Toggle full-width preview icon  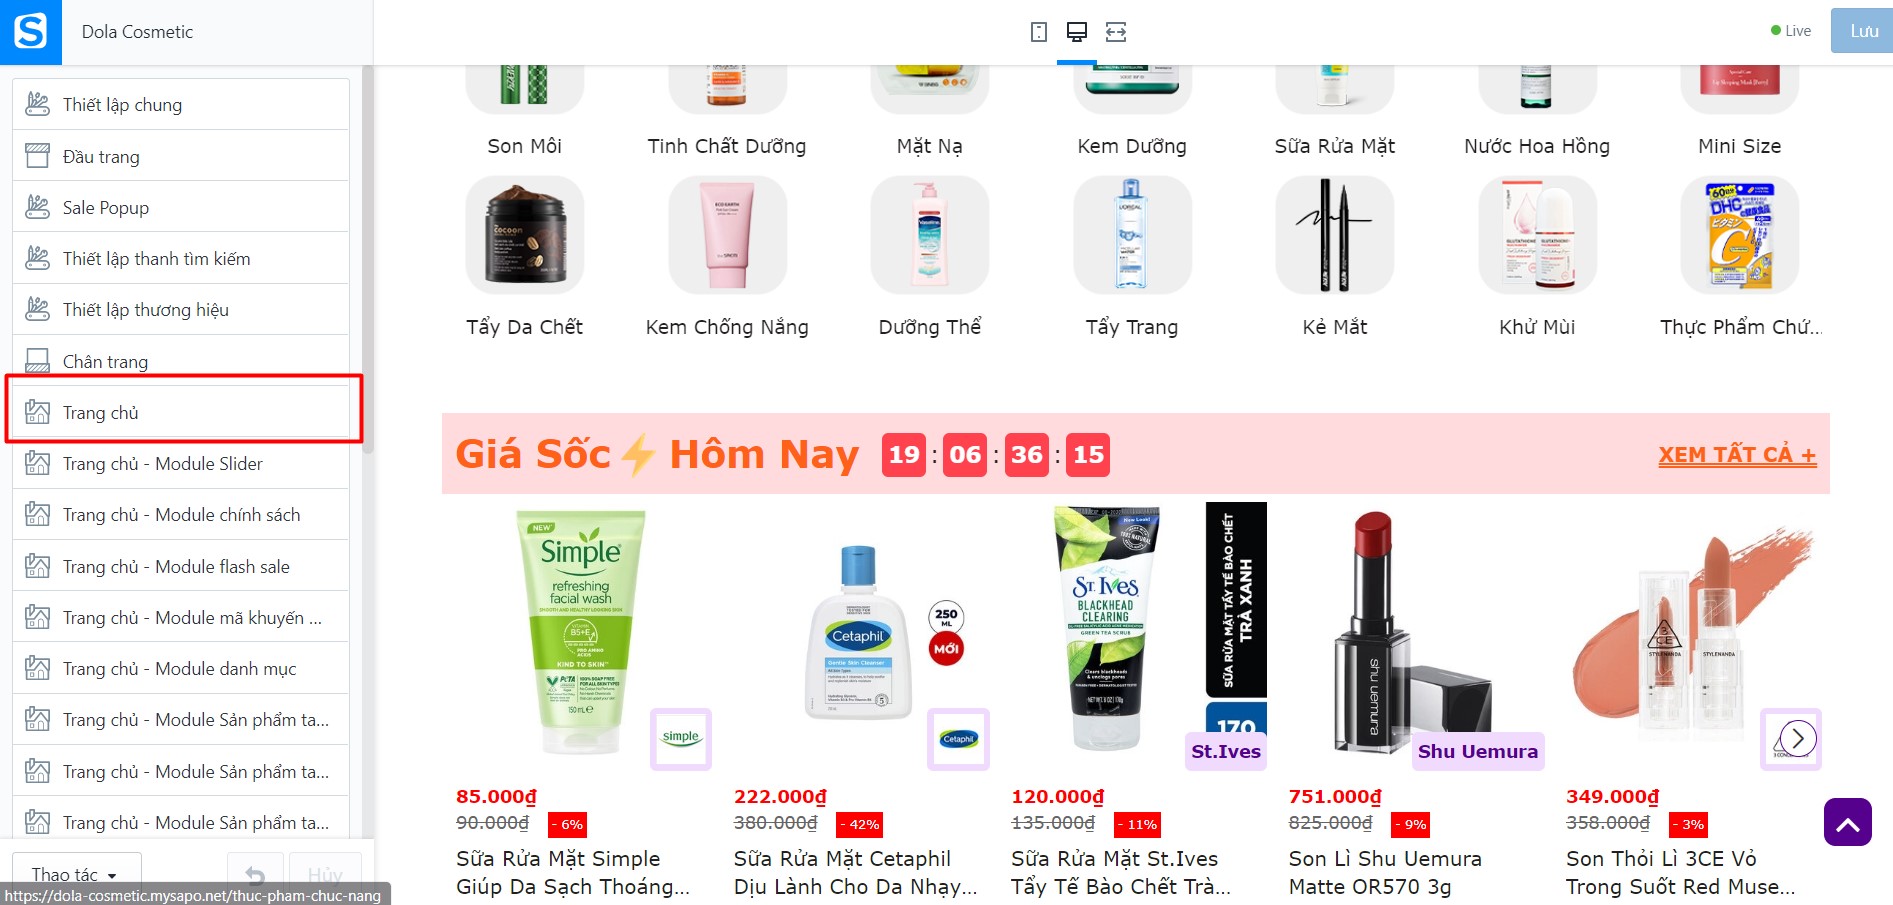[x=1116, y=32]
